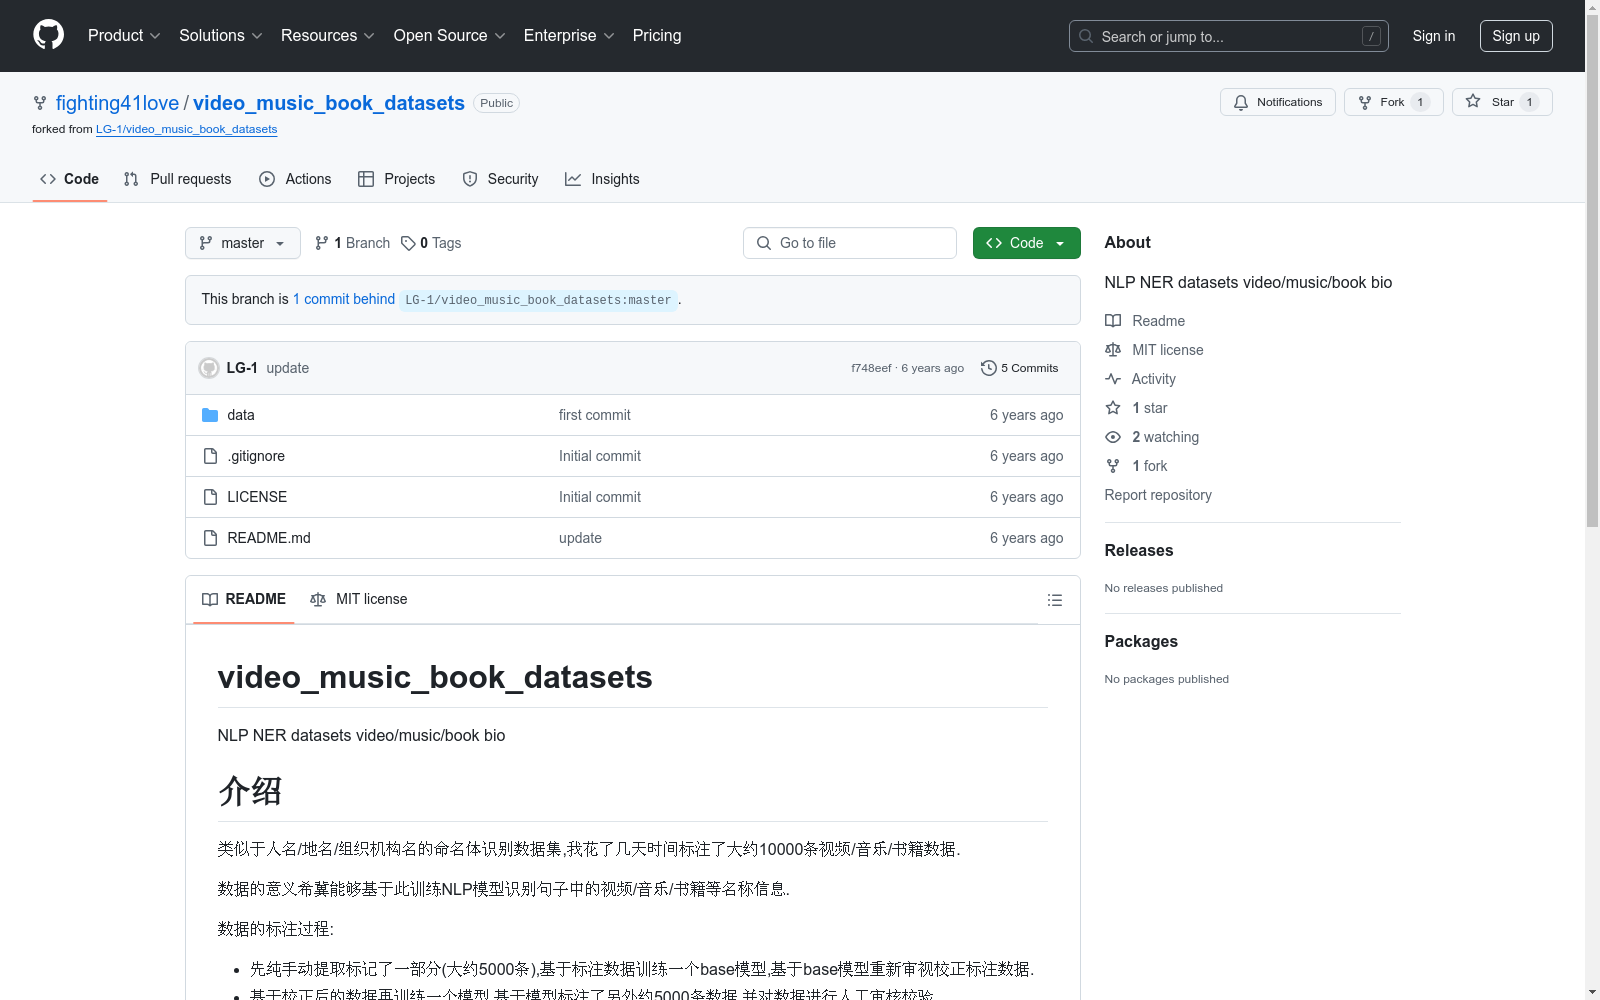Screen dimensions: 1600x1000
Task: View the 1 Branch list
Action: tap(352, 243)
